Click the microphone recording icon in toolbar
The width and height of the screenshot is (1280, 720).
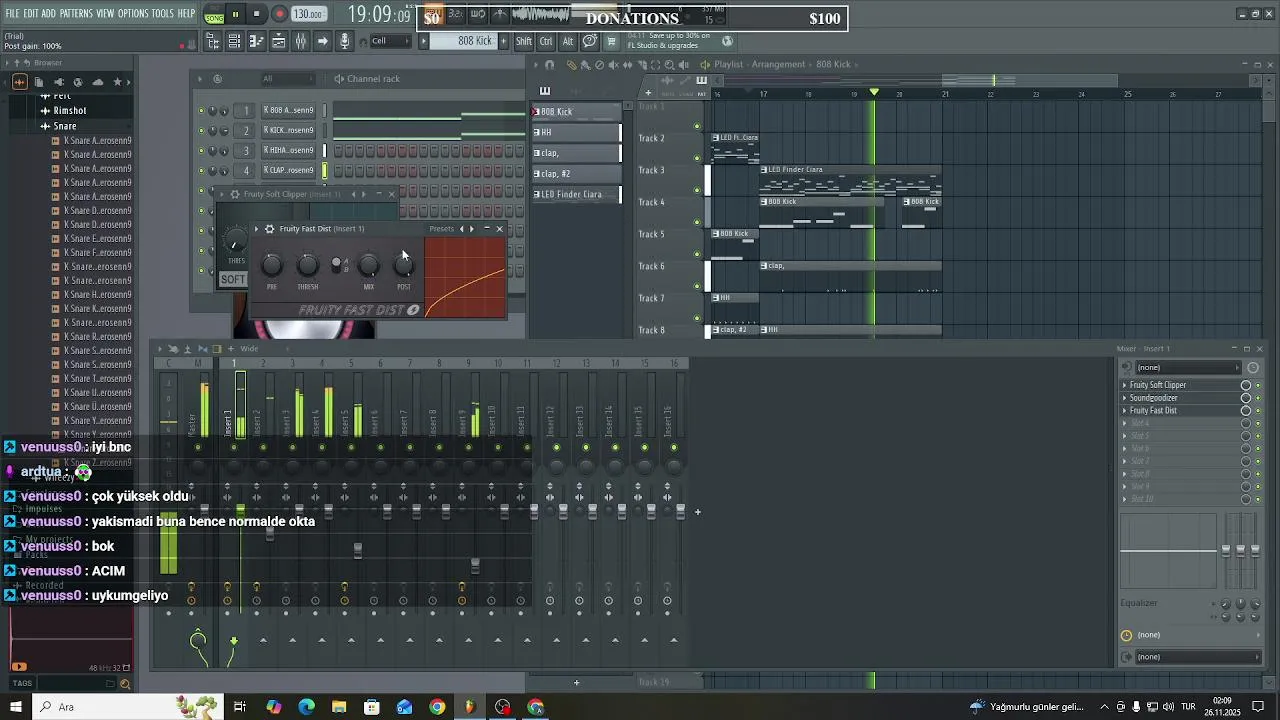pos(345,41)
